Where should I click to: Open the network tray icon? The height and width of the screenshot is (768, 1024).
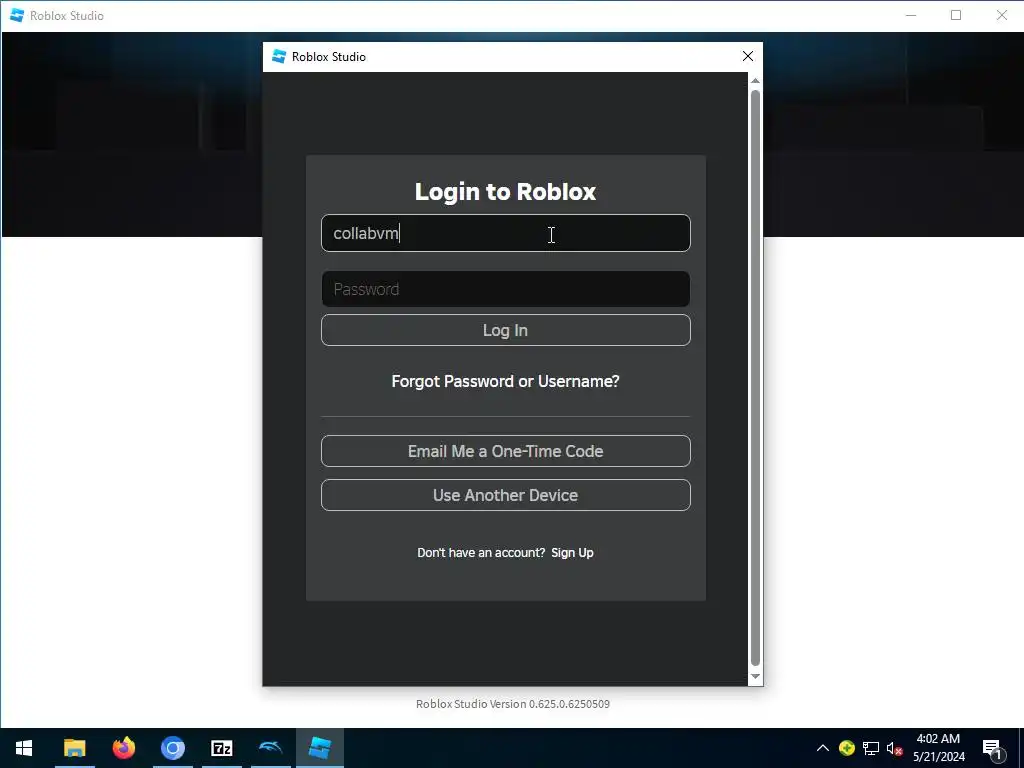(871, 748)
